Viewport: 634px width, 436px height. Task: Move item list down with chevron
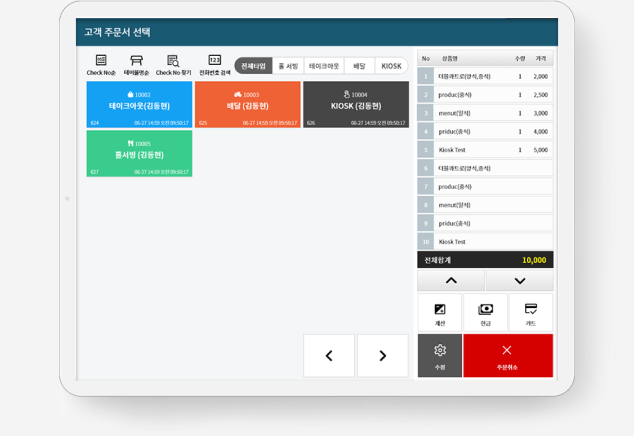tap(520, 281)
